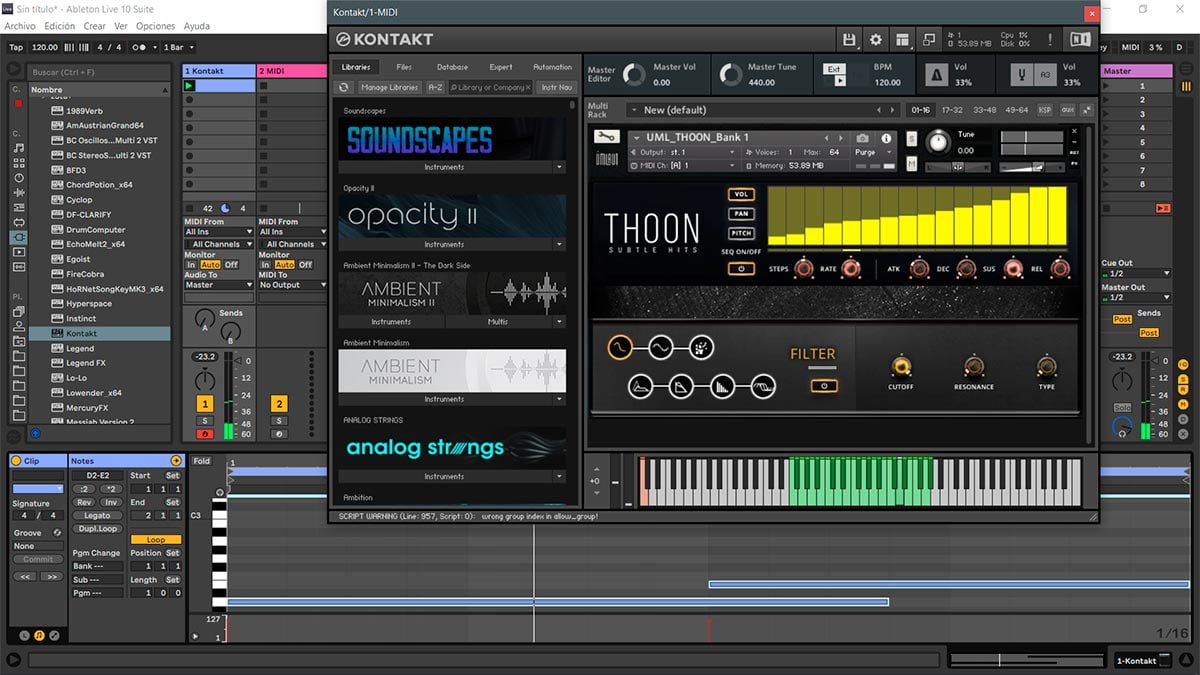Open track 1 Audio To Master dropdown
Viewport: 1200px width, 675px height.
217,285
